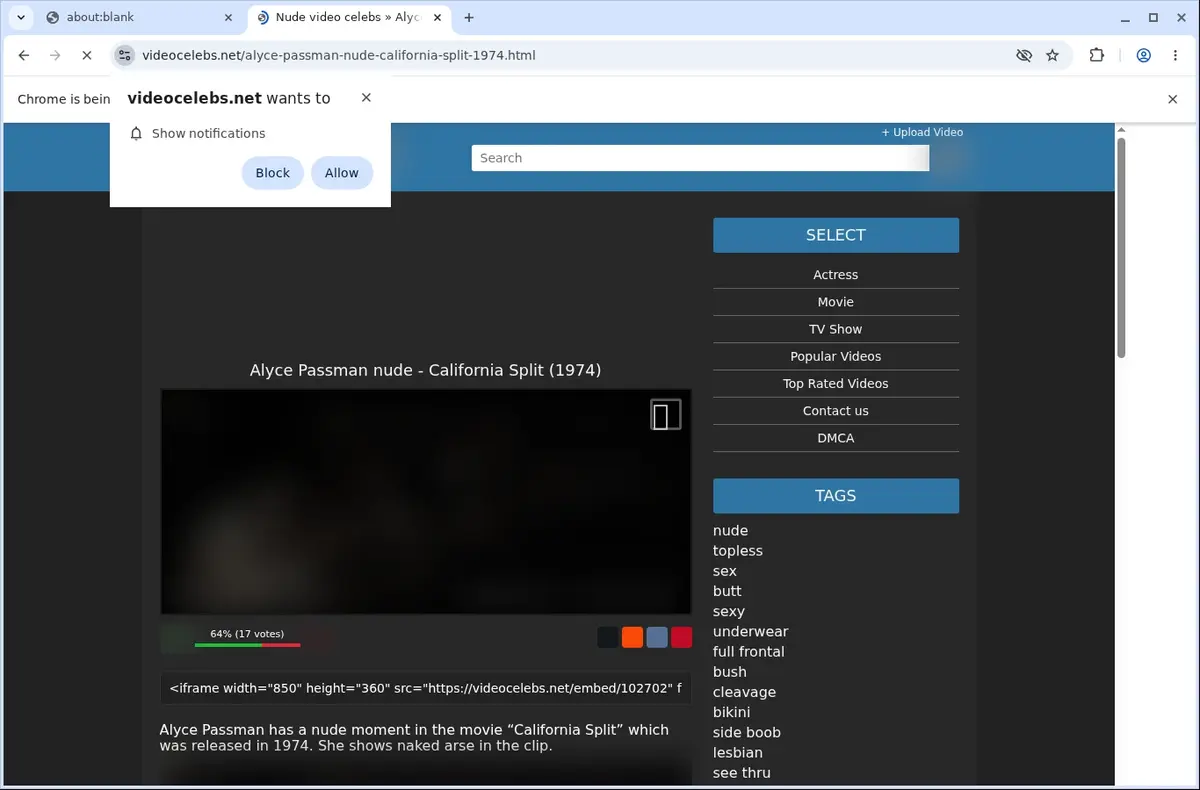The height and width of the screenshot is (790, 1200).
Task: Click the page title 'California Split (1974)'
Action: tap(515, 370)
